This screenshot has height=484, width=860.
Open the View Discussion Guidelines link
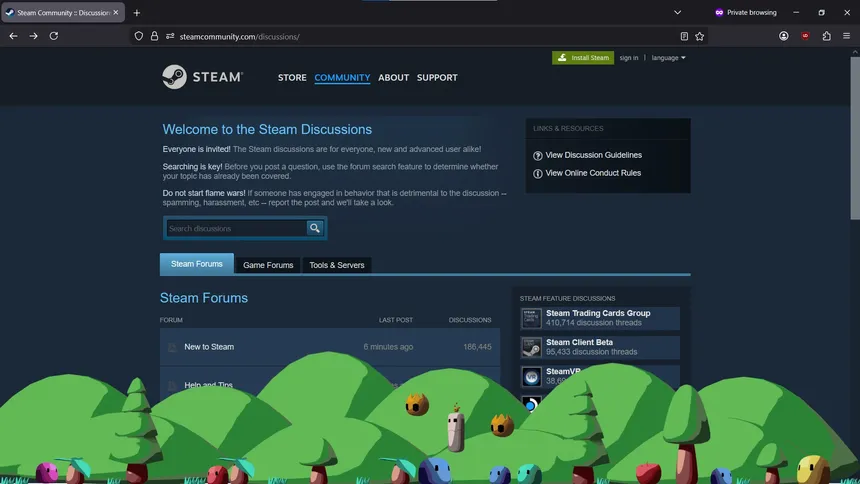click(593, 155)
